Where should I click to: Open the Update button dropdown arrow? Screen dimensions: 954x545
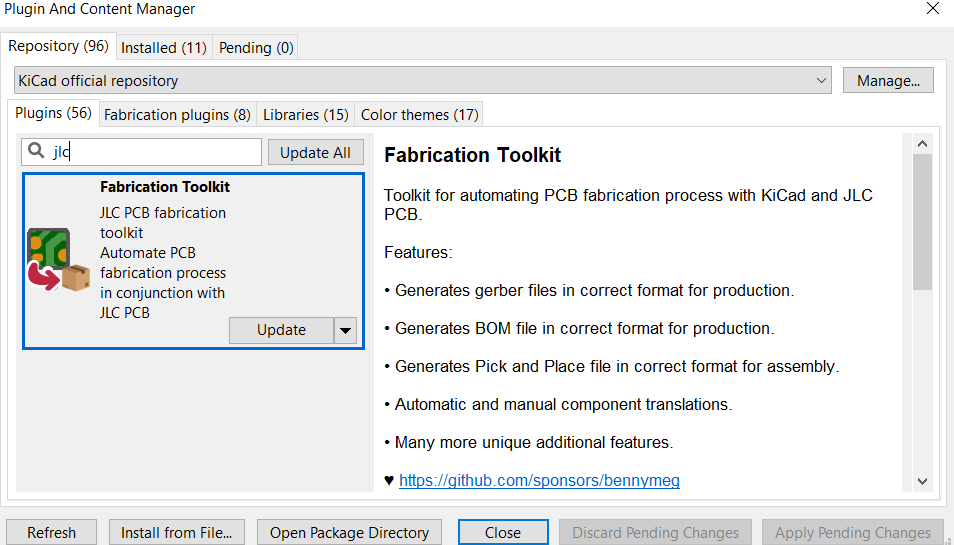click(x=345, y=330)
